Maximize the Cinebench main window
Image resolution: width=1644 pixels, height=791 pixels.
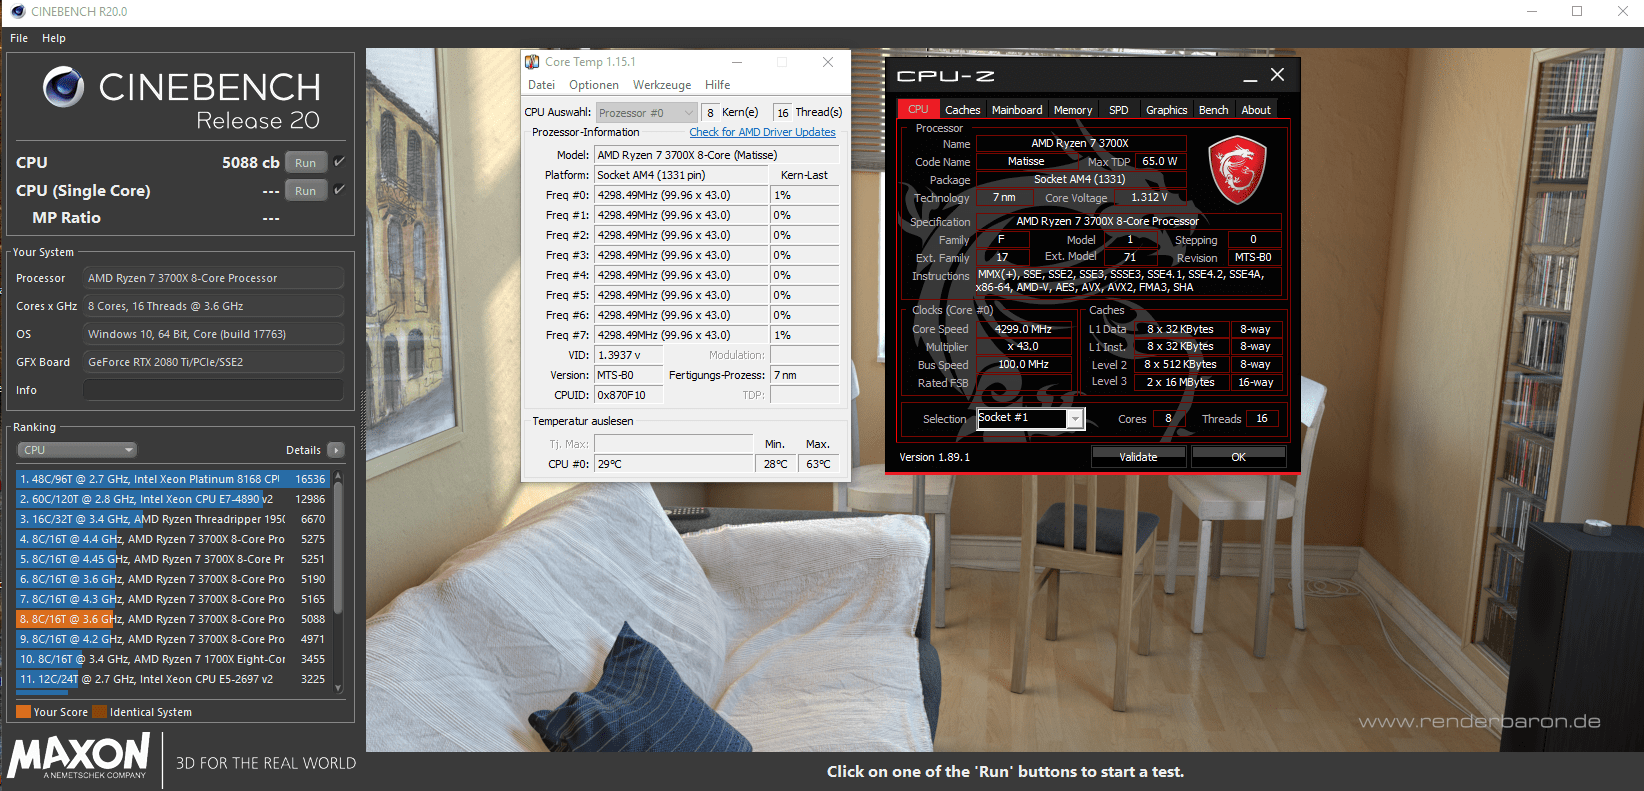tap(1577, 11)
